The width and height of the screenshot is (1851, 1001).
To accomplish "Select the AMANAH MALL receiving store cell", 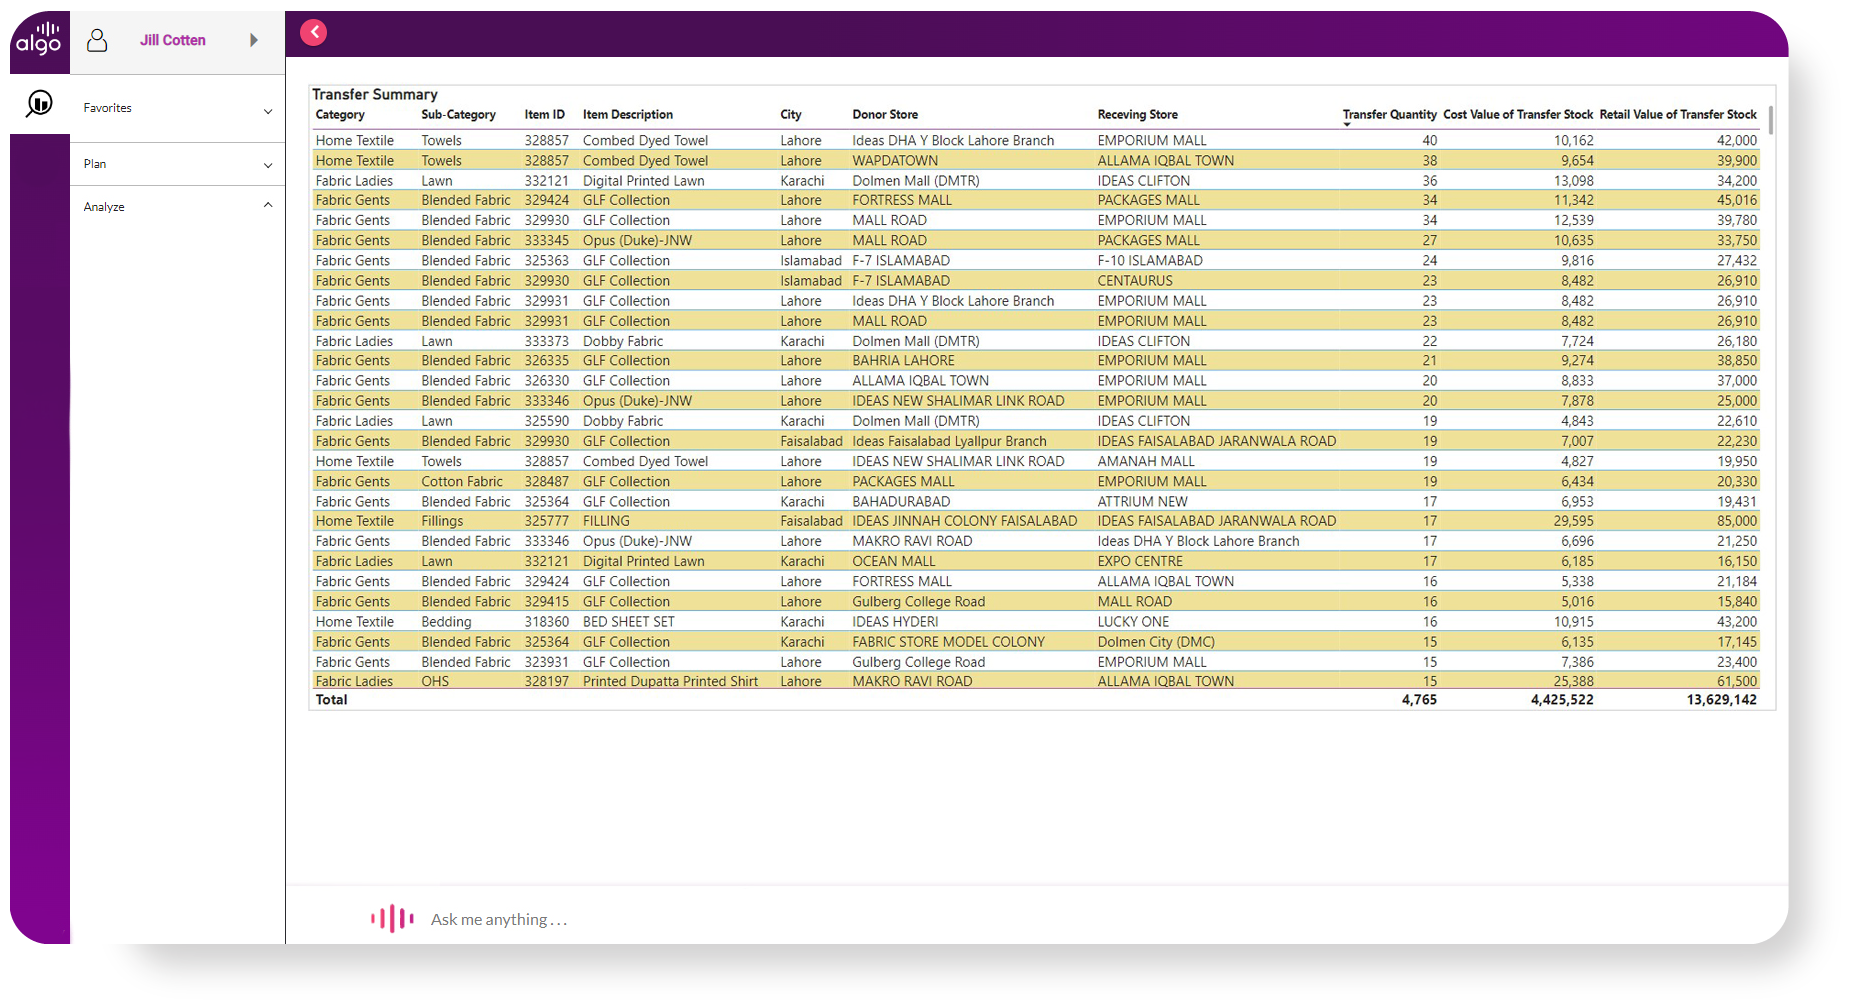I will click(x=1146, y=461).
